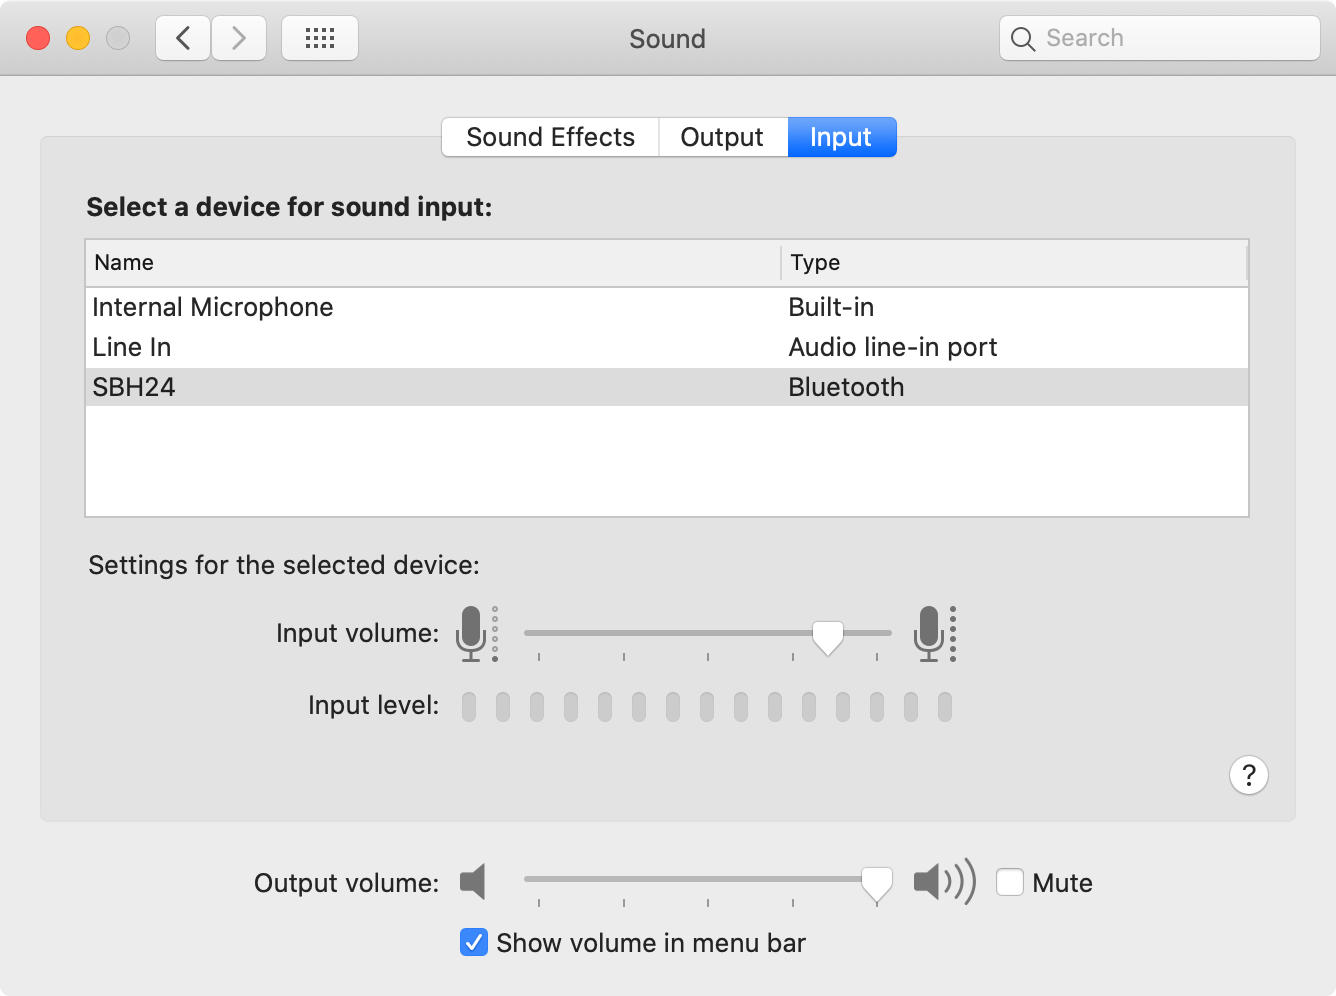This screenshot has width=1336, height=996.
Task: Toggle the Mute option off and on
Action: pyautogui.click(x=1010, y=882)
